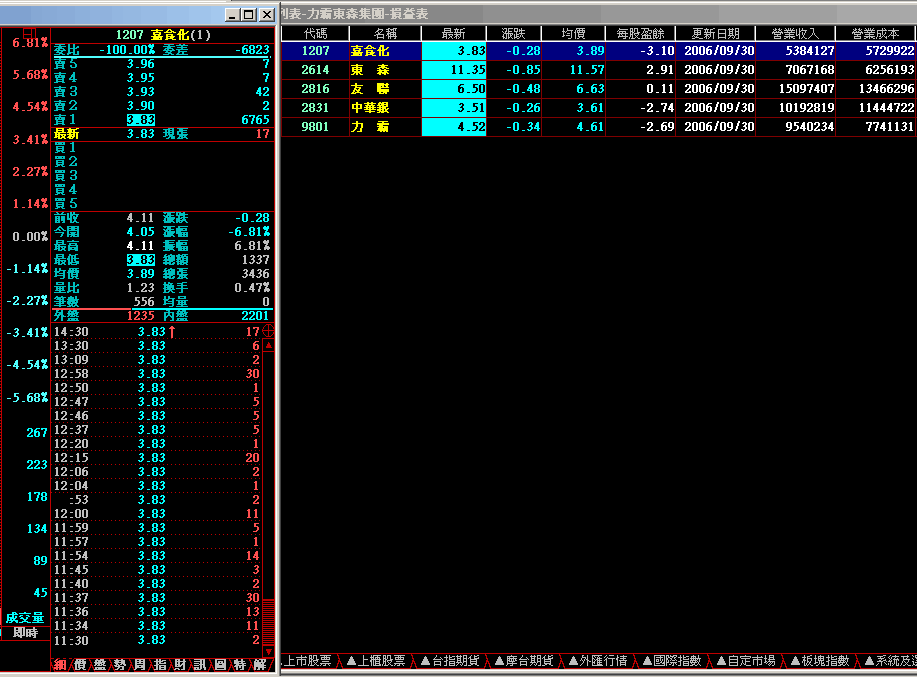Click the 6.50 latest price cell
This screenshot has height=678, width=917.
454,89
